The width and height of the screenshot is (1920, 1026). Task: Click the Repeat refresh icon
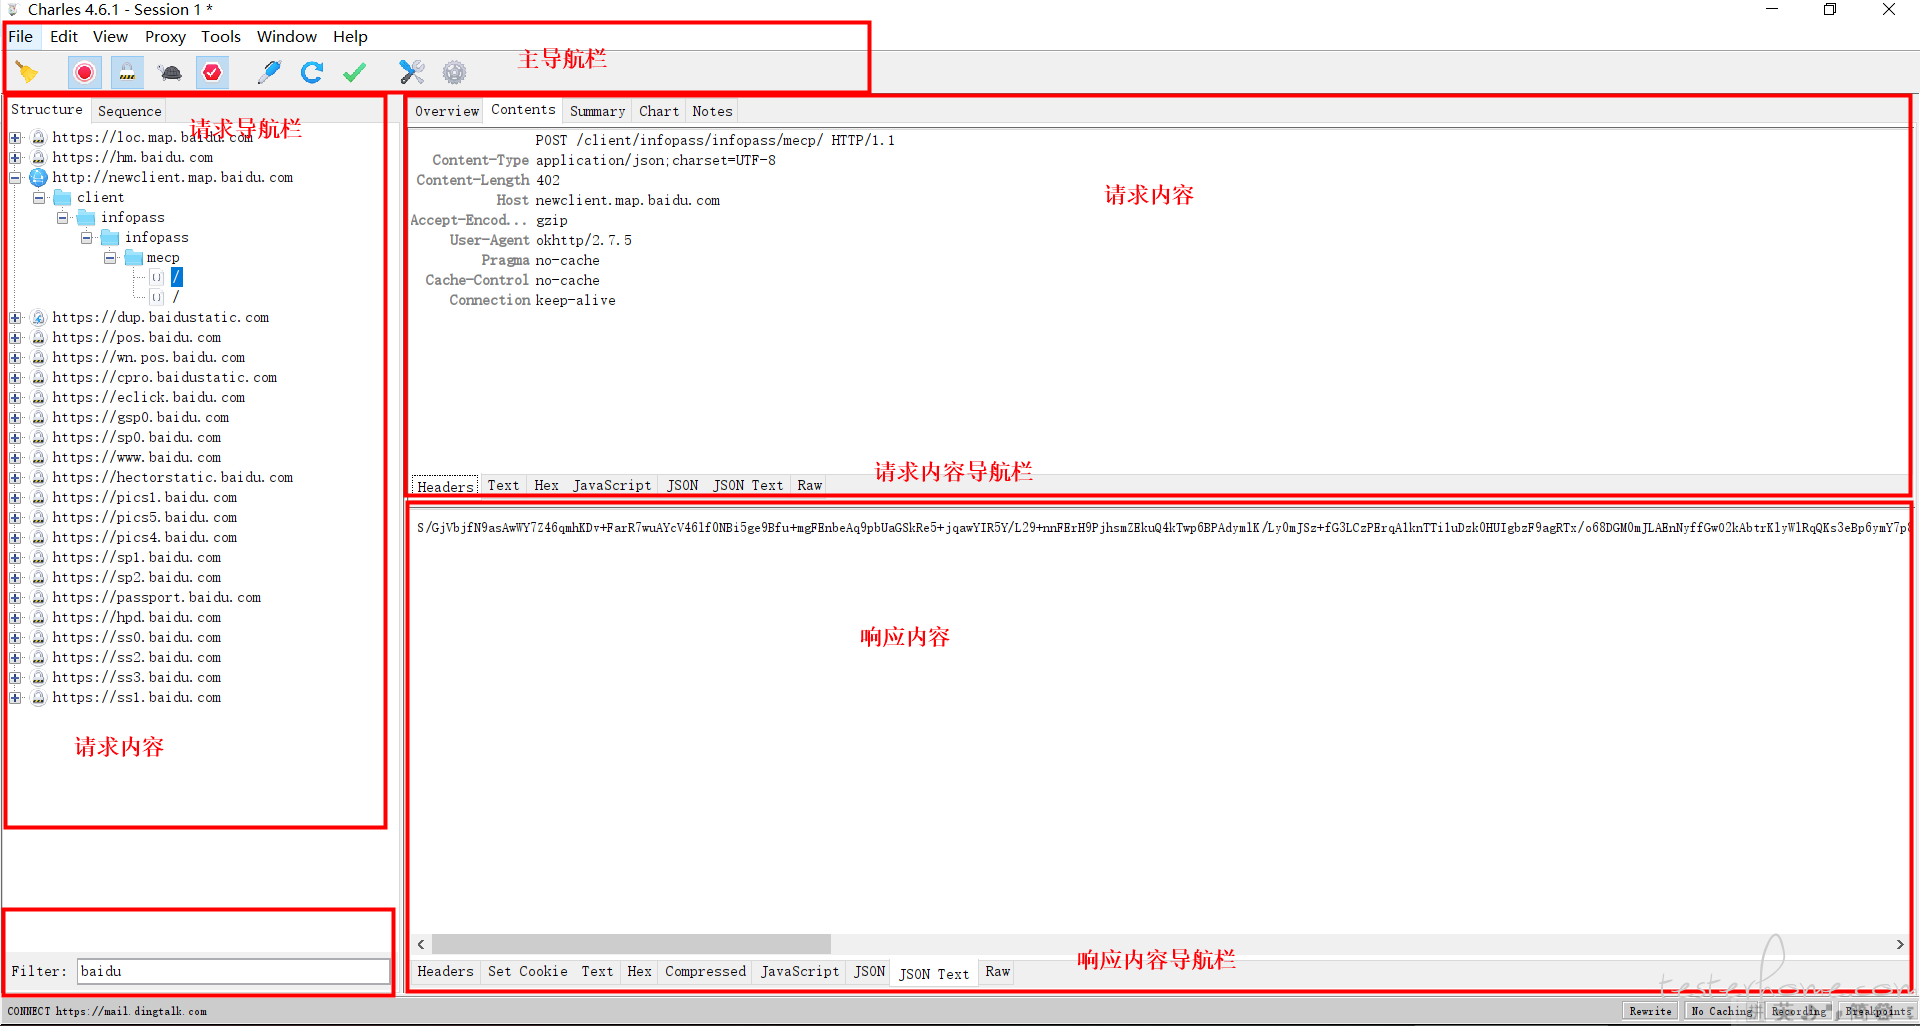coord(312,72)
